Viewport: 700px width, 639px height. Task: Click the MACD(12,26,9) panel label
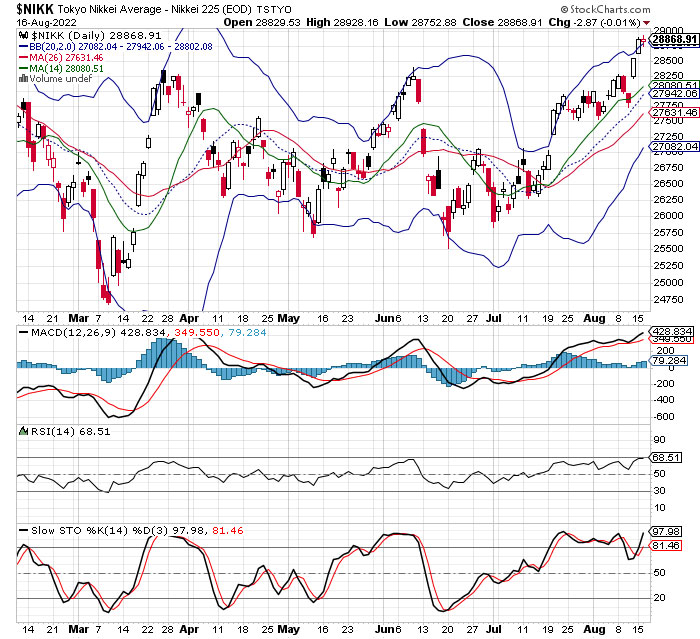pyautogui.click(x=73, y=333)
